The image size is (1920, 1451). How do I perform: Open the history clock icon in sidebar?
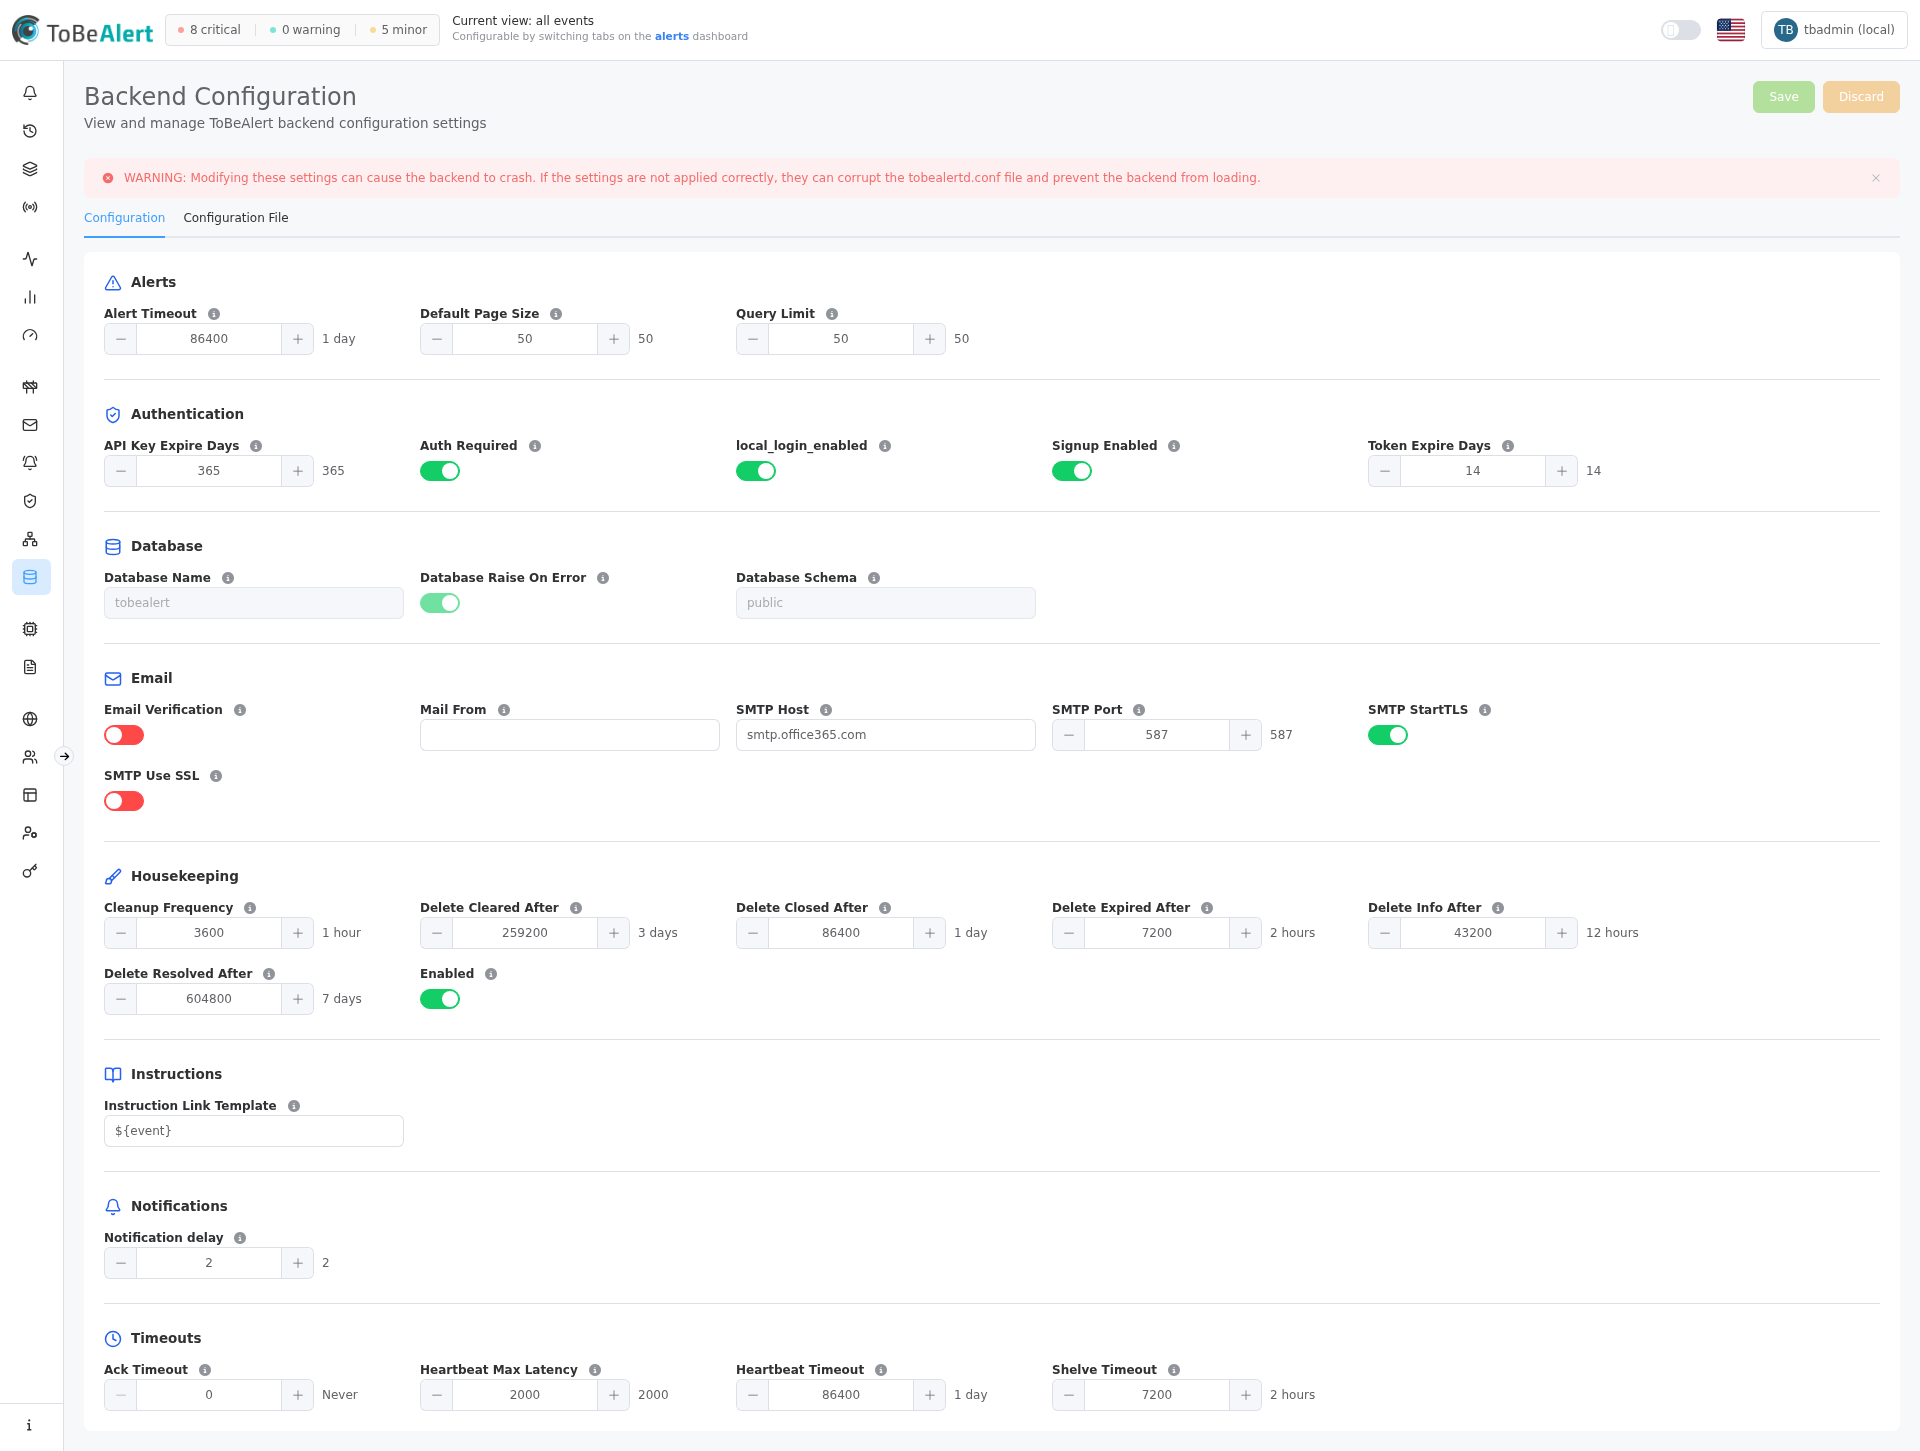point(30,131)
